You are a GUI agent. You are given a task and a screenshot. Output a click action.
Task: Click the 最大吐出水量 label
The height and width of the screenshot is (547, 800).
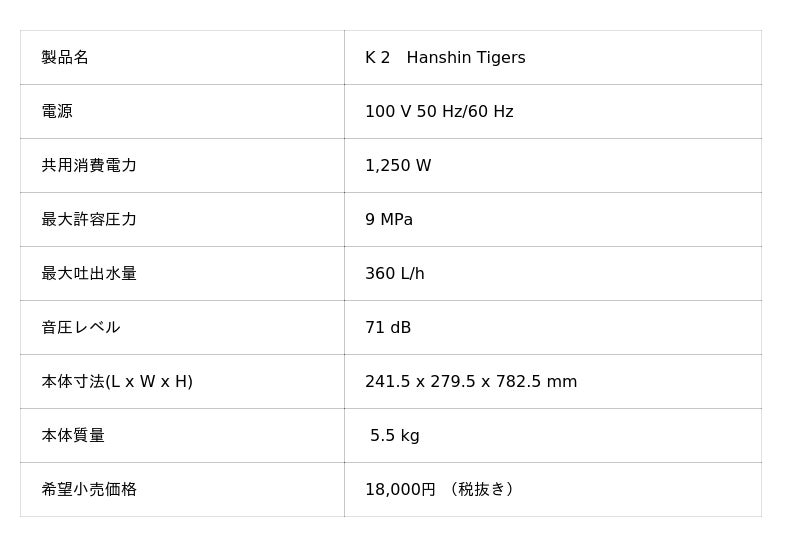click(x=89, y=274)
